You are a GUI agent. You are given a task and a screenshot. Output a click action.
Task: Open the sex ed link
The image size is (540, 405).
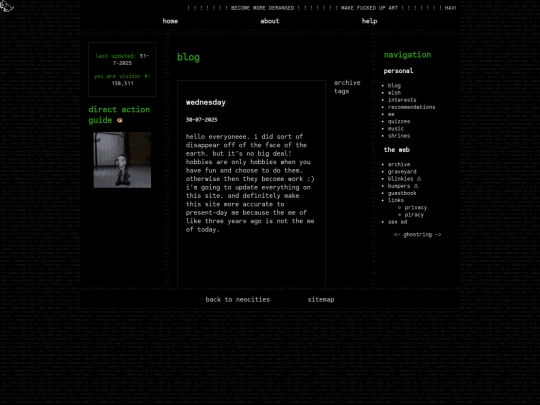coord(397,222)
